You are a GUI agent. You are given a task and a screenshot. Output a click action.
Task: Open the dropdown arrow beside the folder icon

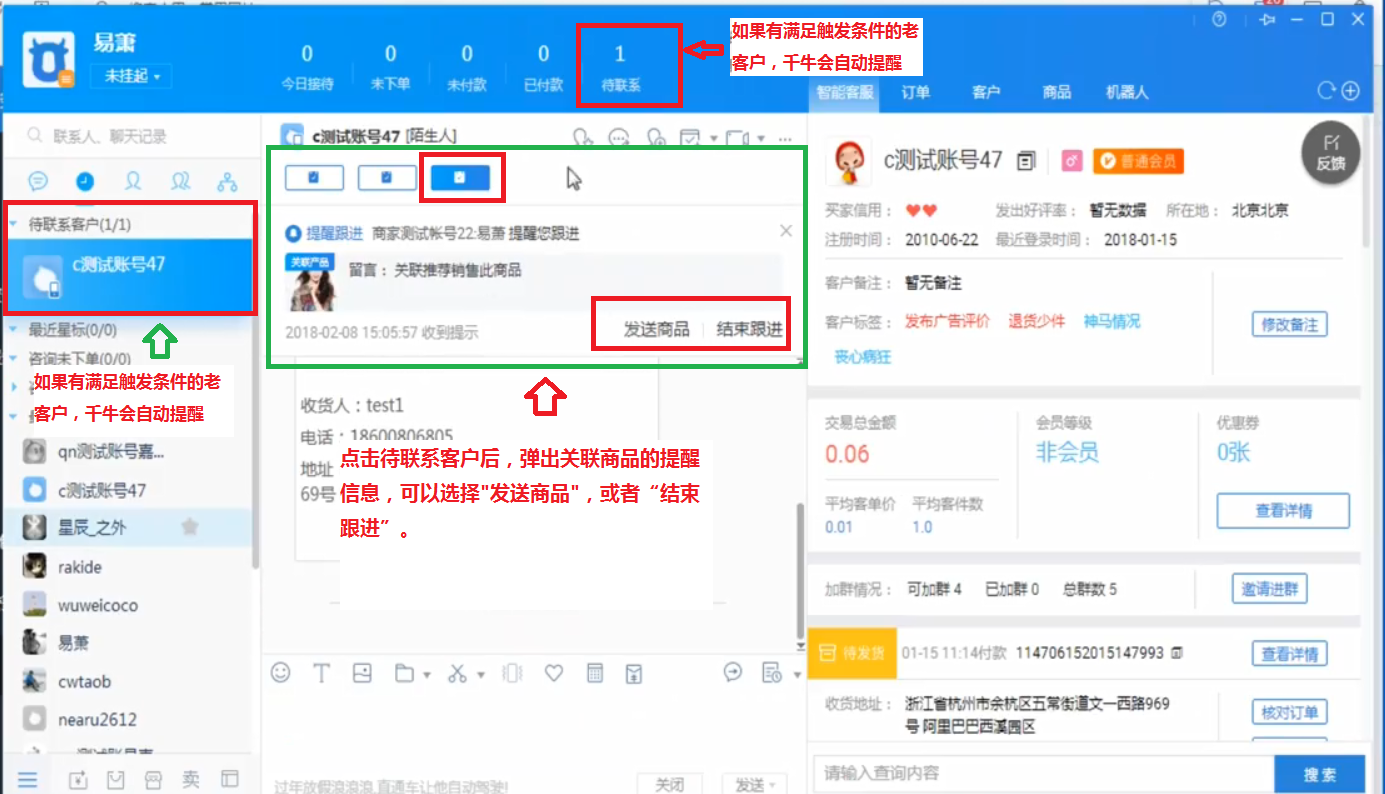[427, 675]
